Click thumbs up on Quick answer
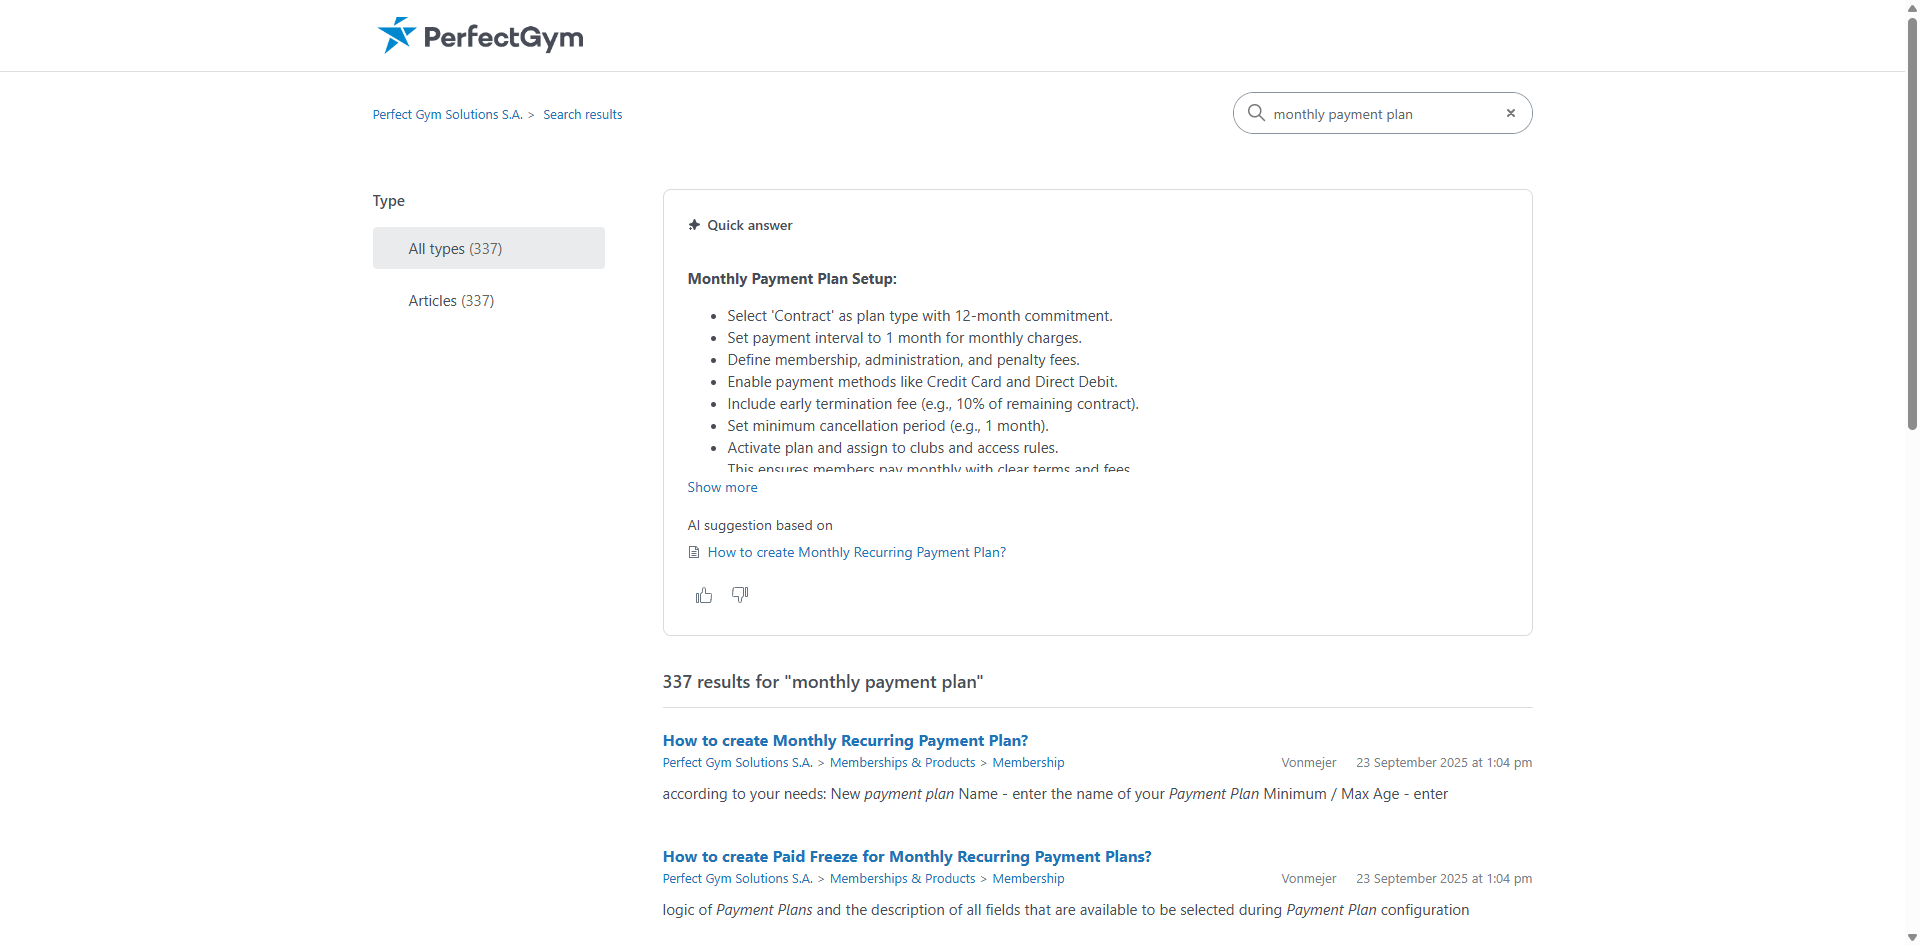Viewport: 1920px width, 945px height. pos(704,595)
